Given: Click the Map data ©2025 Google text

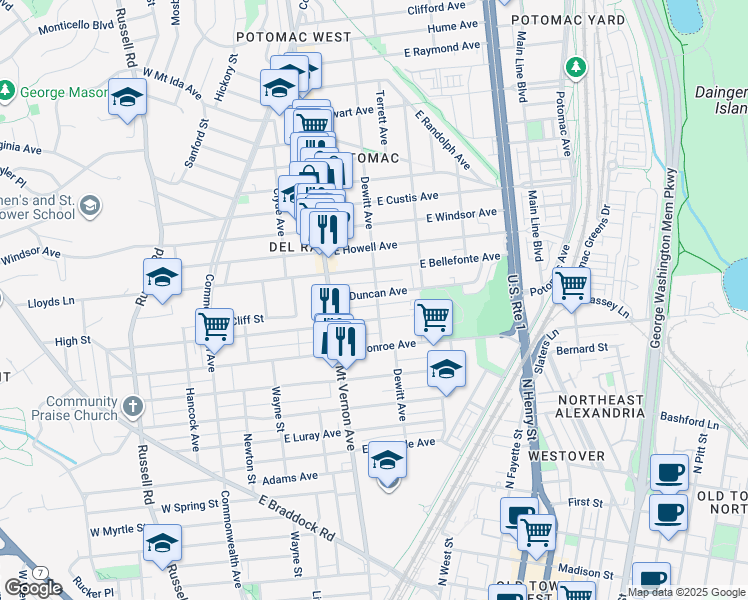Looking at the screenshot, I should [686, 593].
